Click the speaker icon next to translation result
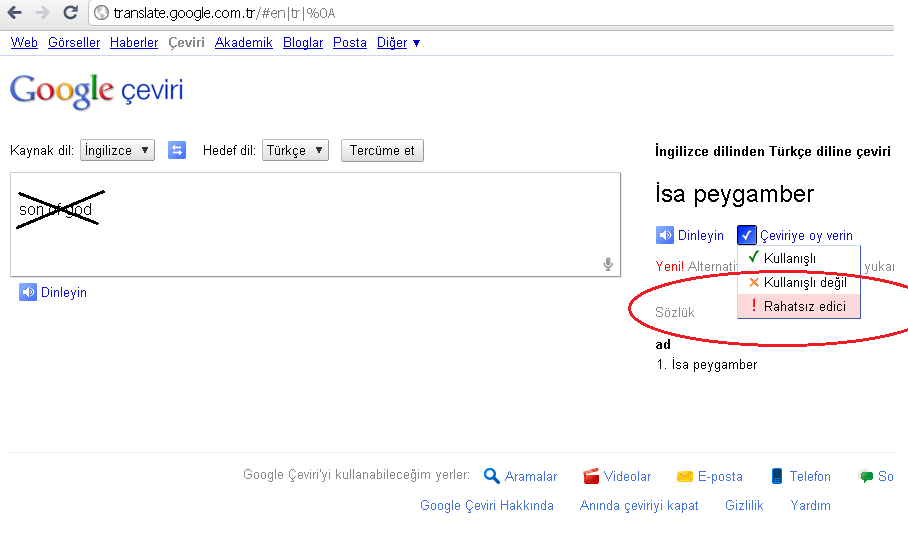The width and height of the screenshot is (908, 538). 664,235
